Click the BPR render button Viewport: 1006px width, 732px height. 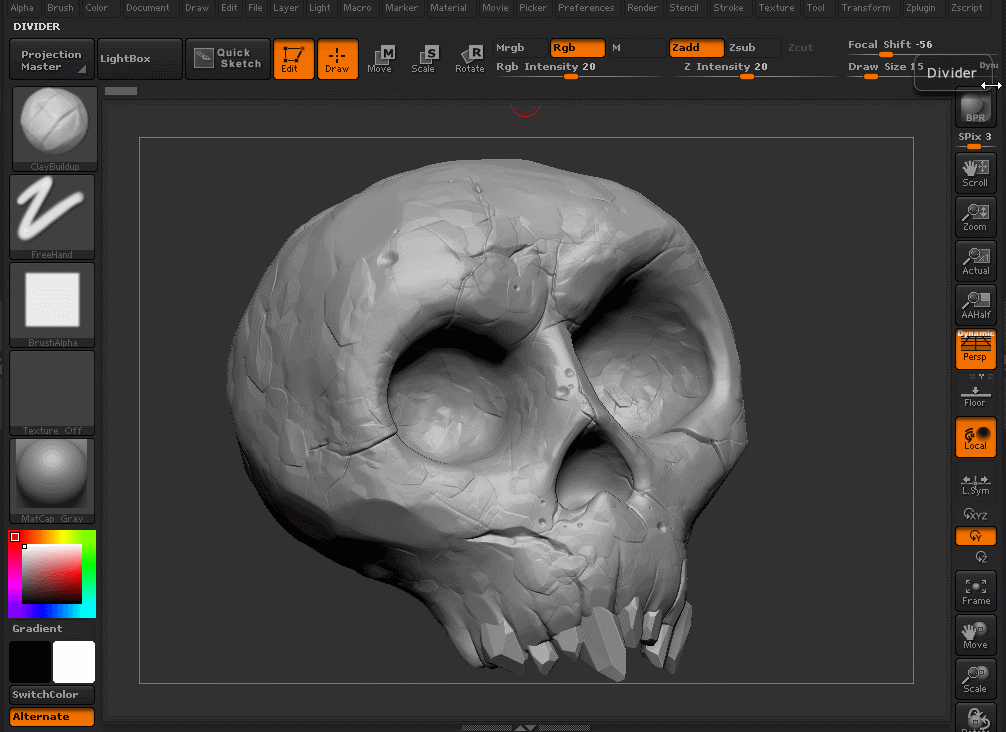pos(975,108)
